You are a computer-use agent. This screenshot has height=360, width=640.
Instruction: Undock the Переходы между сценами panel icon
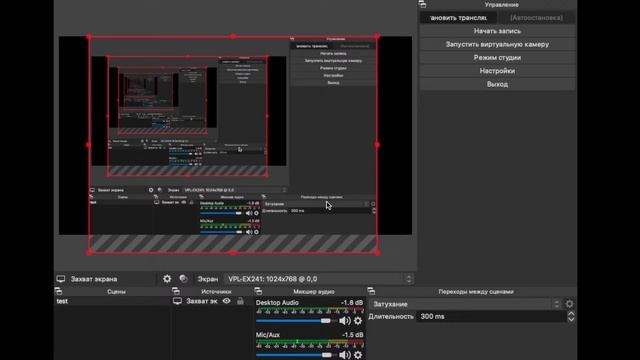[x=371, y=291]
